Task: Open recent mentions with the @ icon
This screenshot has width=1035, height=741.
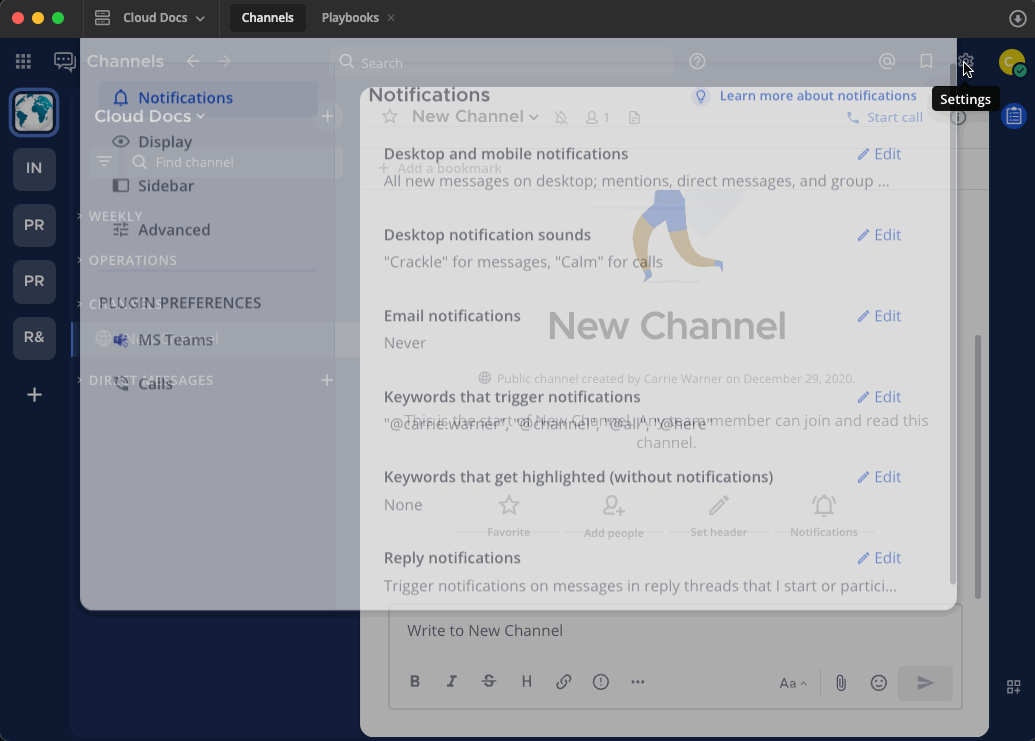Action: pos(886,62)
